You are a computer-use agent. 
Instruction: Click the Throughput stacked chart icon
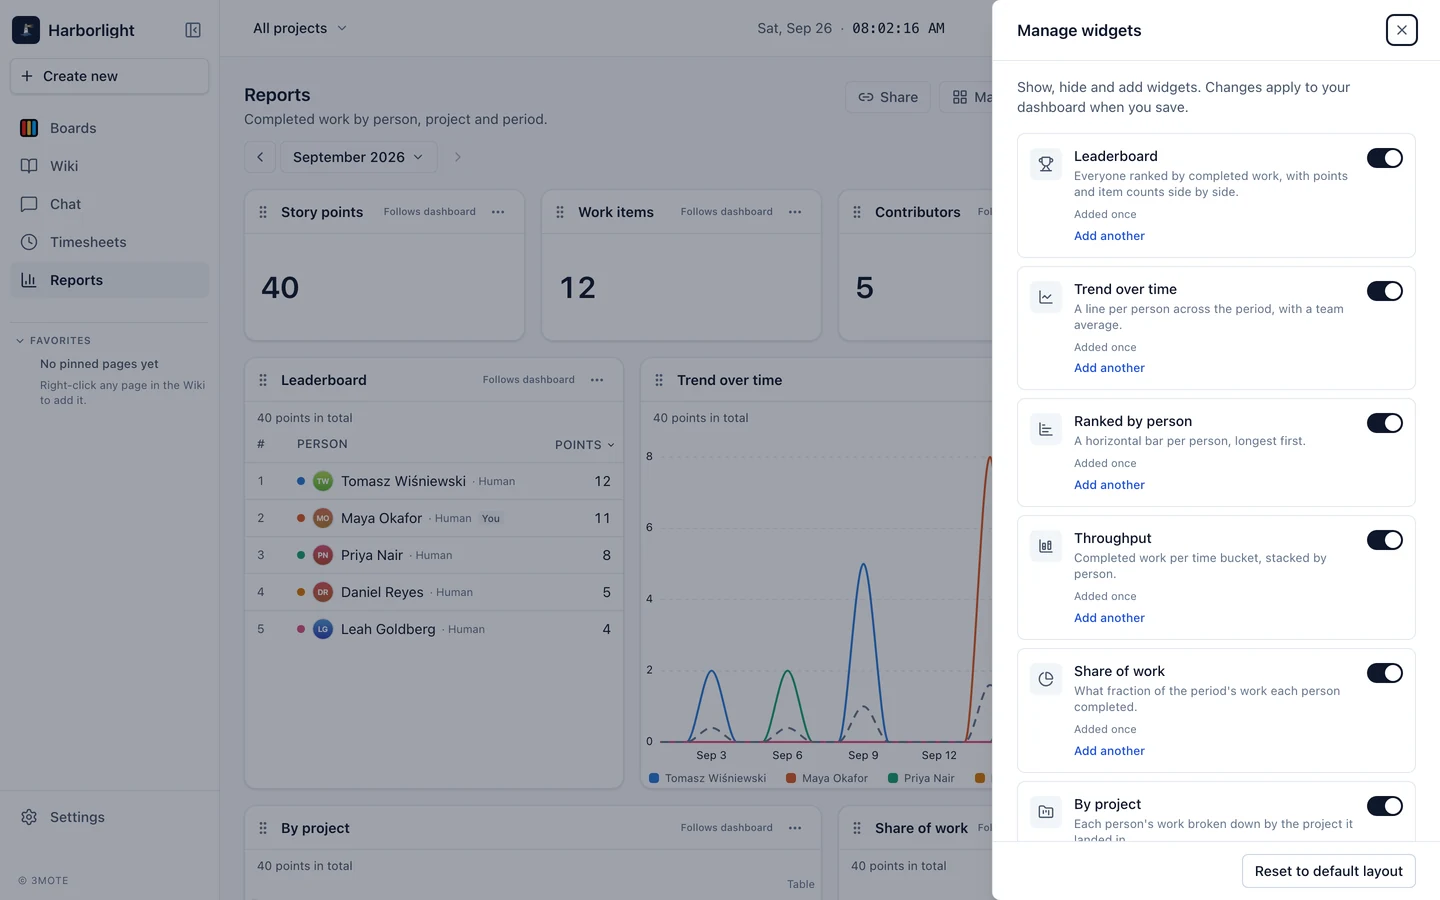coord(1046,546)
